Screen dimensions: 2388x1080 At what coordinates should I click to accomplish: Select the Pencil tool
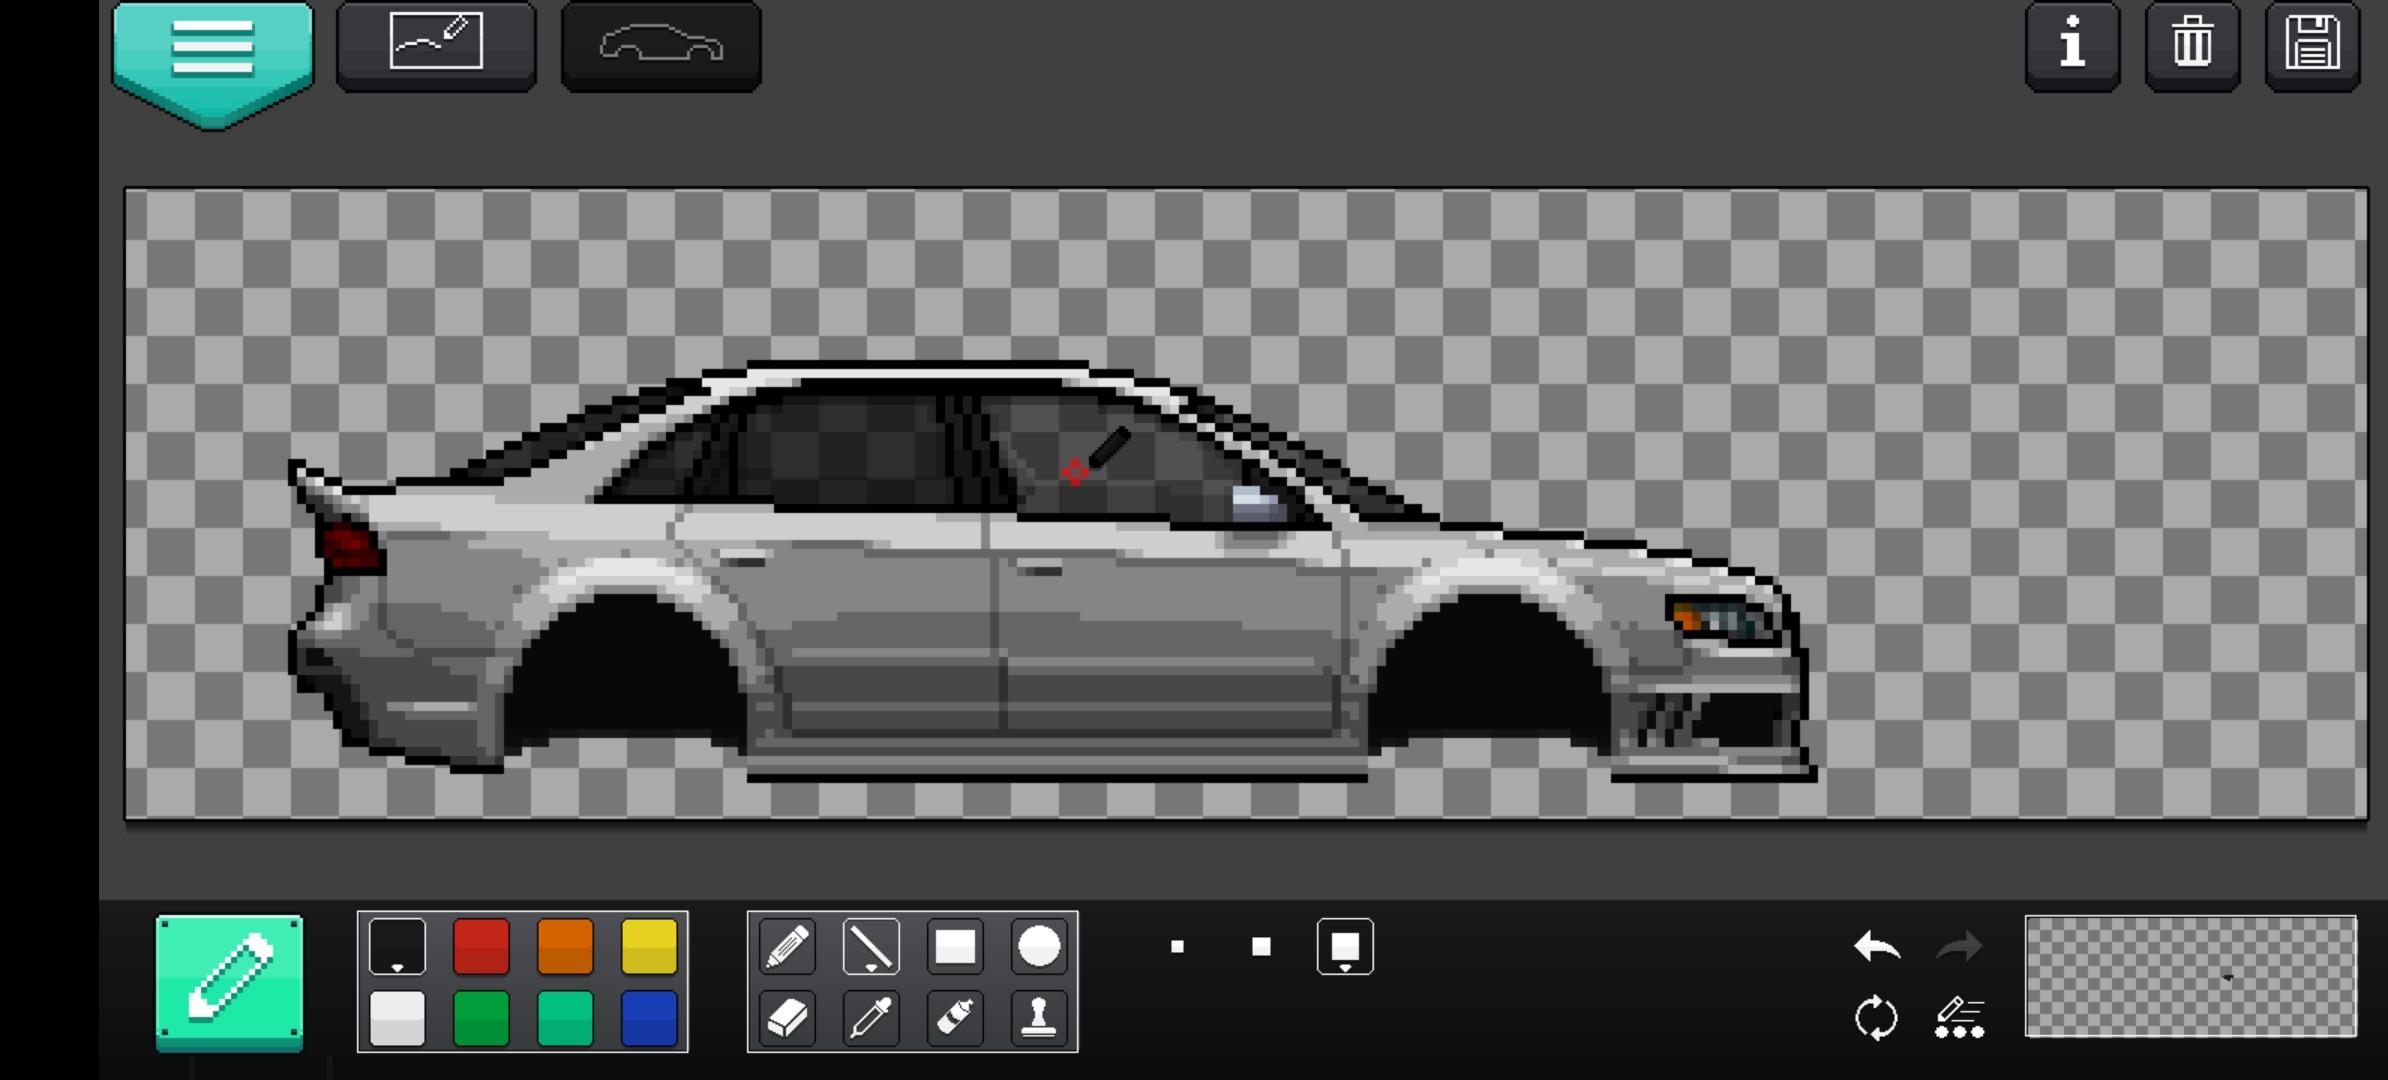pos(787,946)
